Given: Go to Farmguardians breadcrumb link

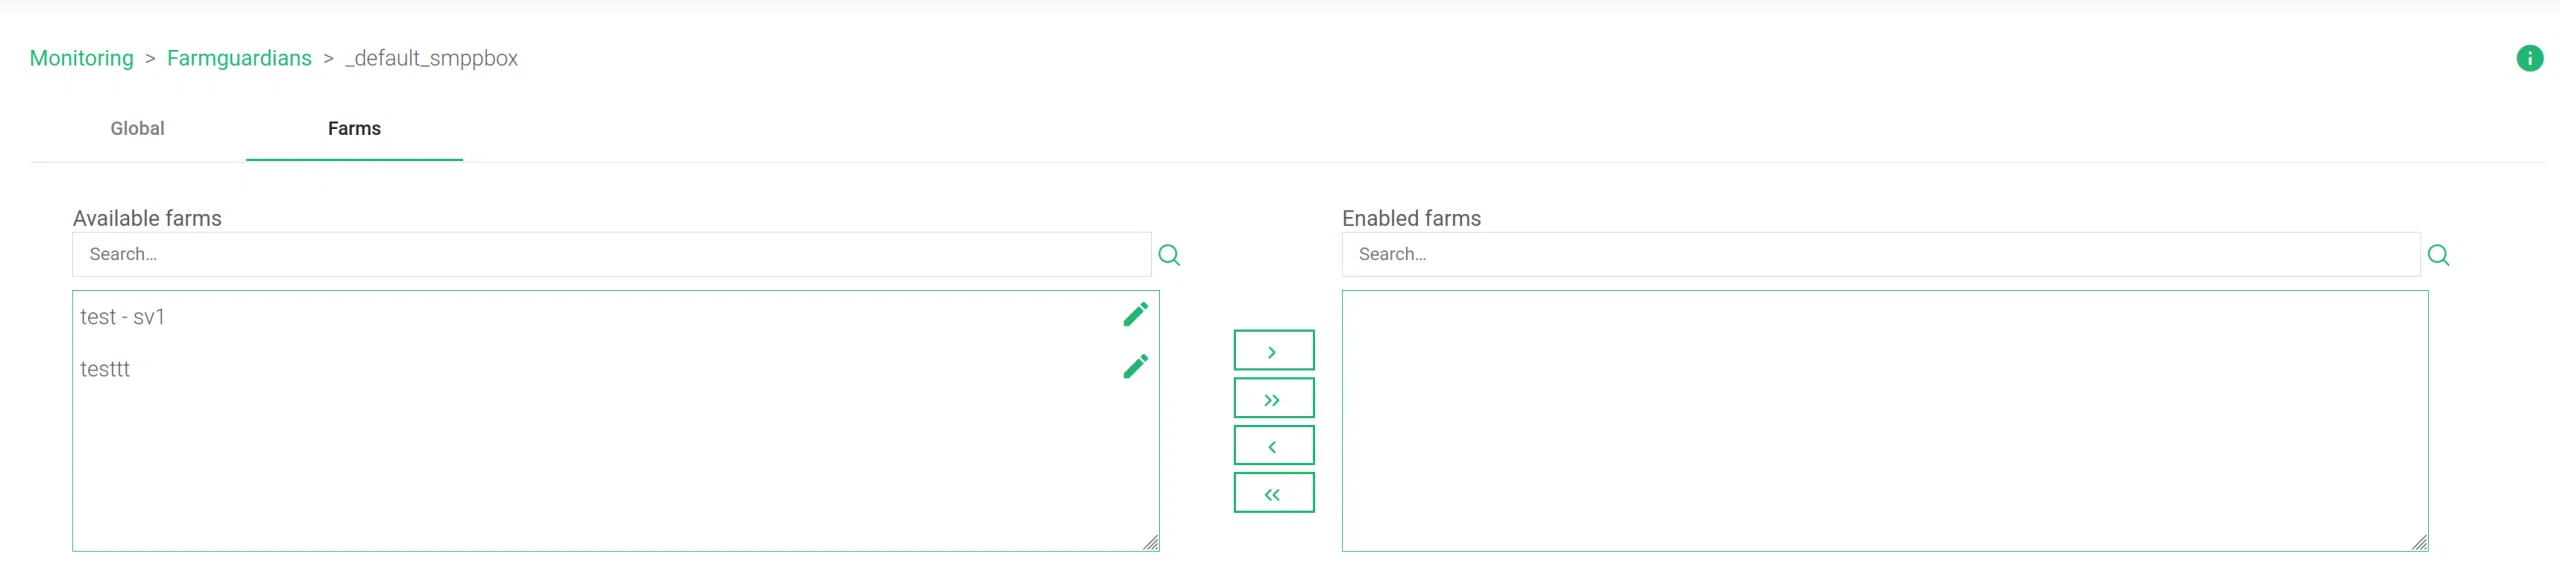Looking at the screenshot, I should pos(239,58).
